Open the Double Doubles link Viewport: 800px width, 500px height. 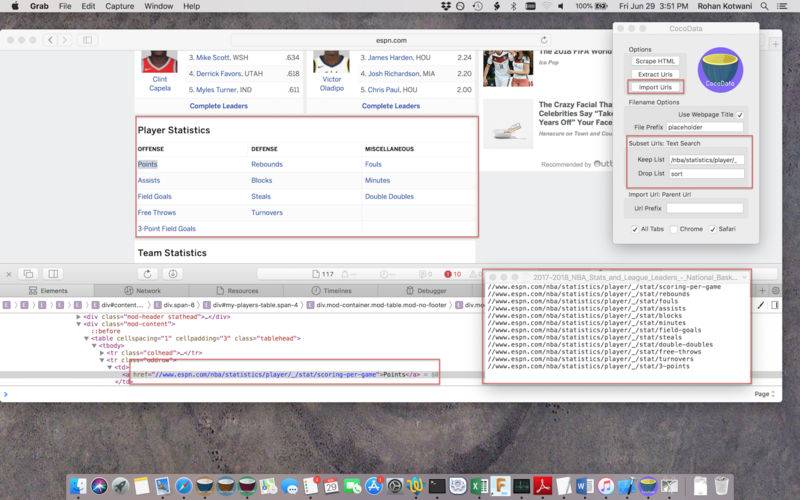pos(389,196)
